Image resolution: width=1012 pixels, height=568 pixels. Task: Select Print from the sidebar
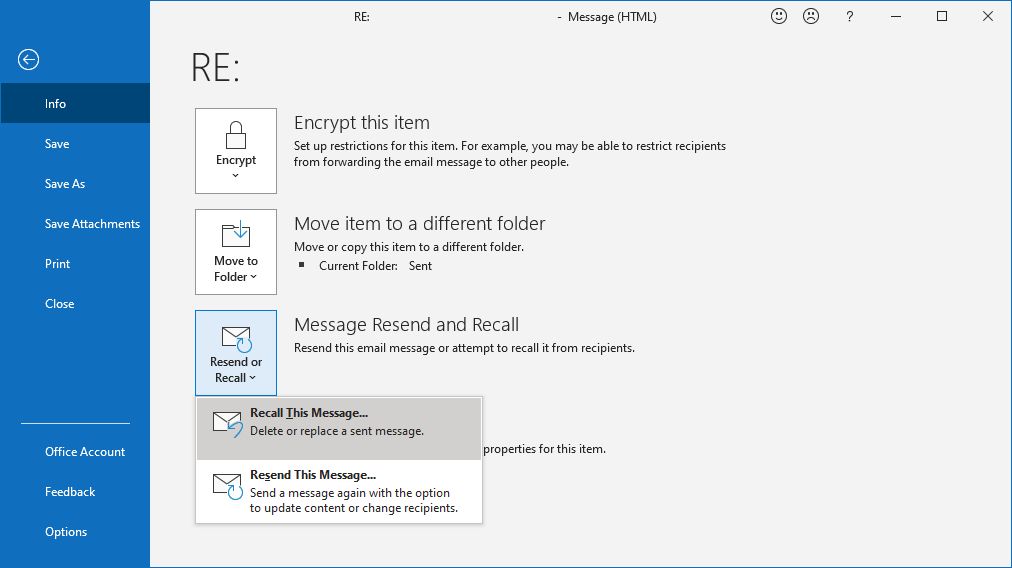pyautogui.click(x=58, y=264)
